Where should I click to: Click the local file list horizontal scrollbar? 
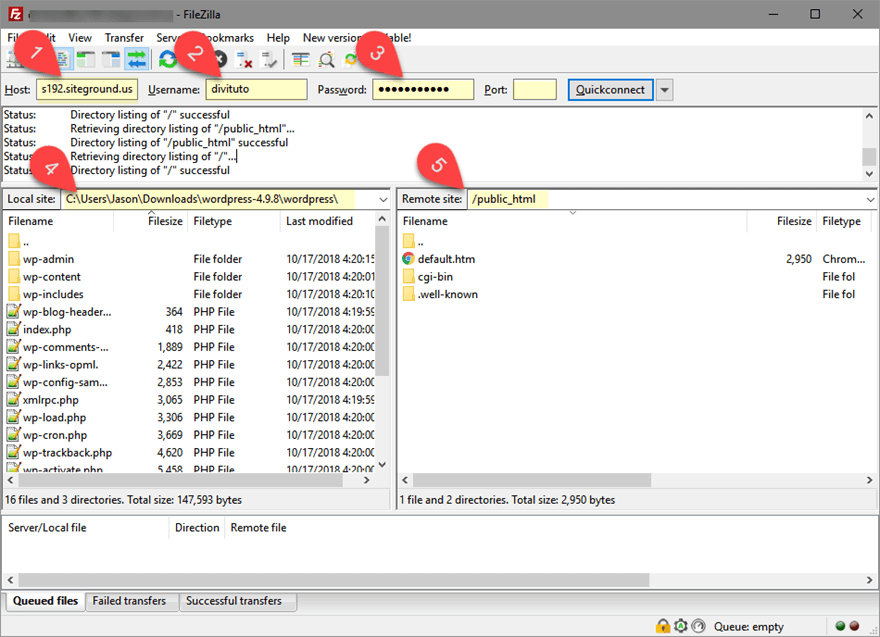click(x=180, y=480)
